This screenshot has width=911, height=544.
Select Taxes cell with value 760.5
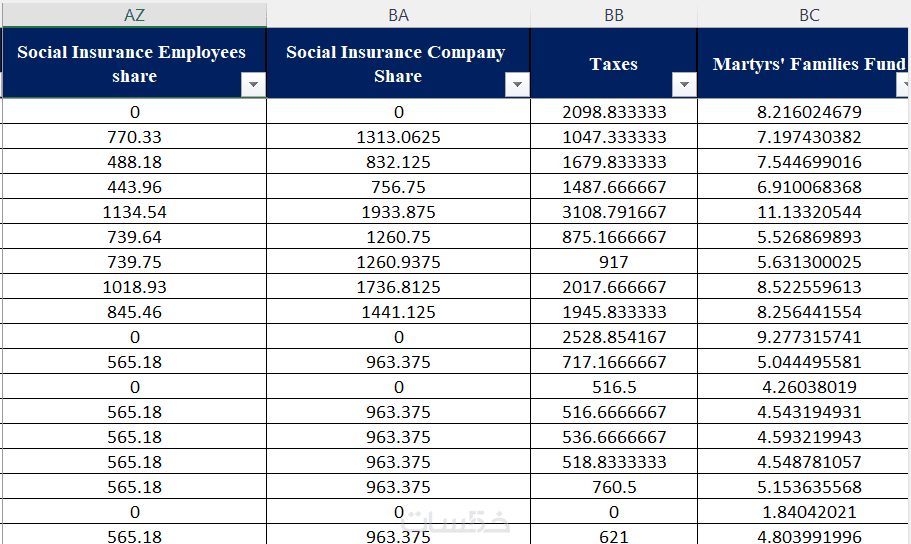[x=614, y=486]
